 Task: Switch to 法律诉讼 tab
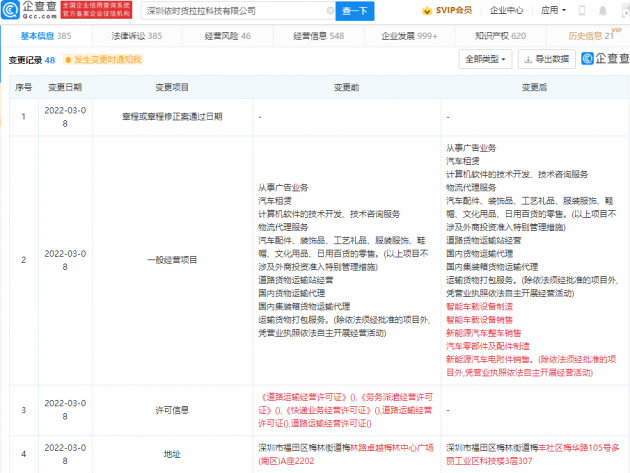pos(137,36)
